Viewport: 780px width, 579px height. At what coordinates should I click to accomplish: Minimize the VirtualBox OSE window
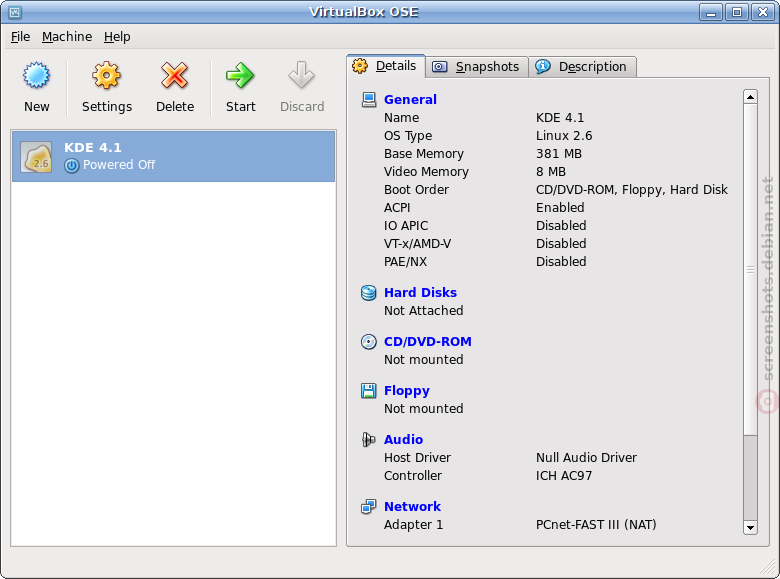point(711,12)
